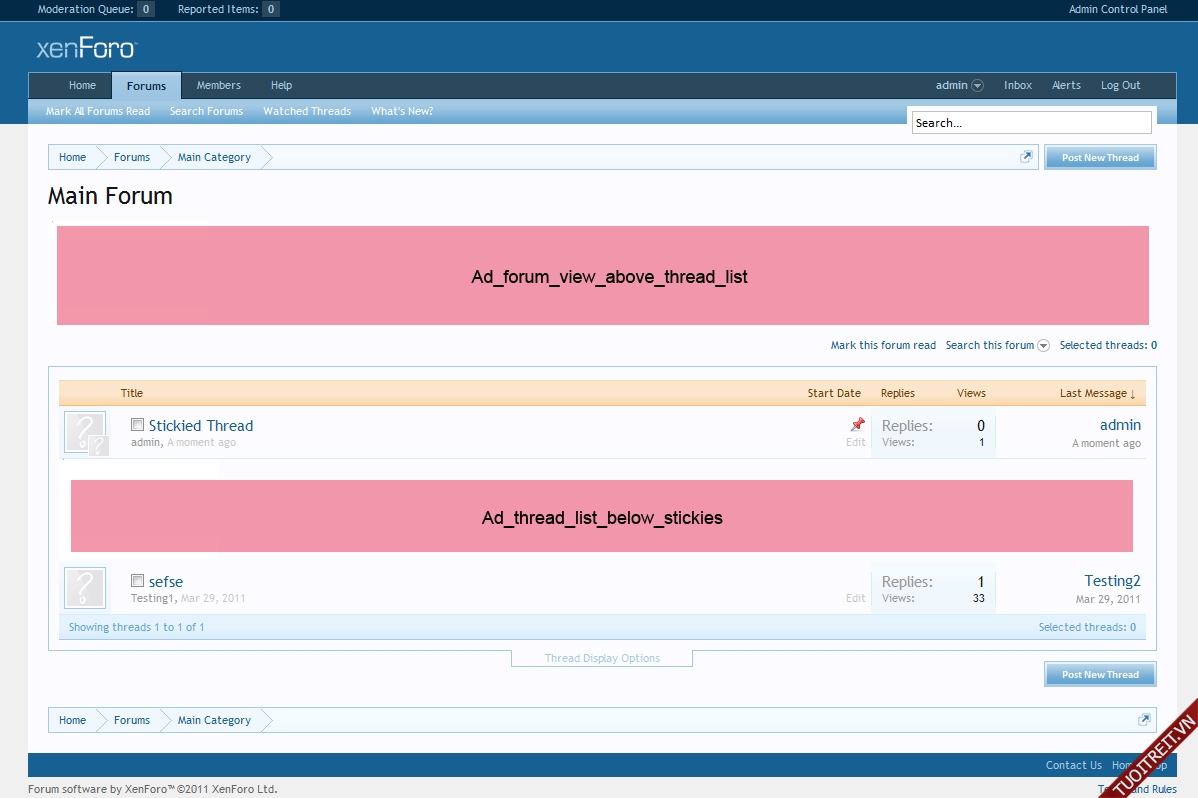The image size is (1198, 798).
Task: Click Mark this forum read link
Action: [x=883, y=345]
